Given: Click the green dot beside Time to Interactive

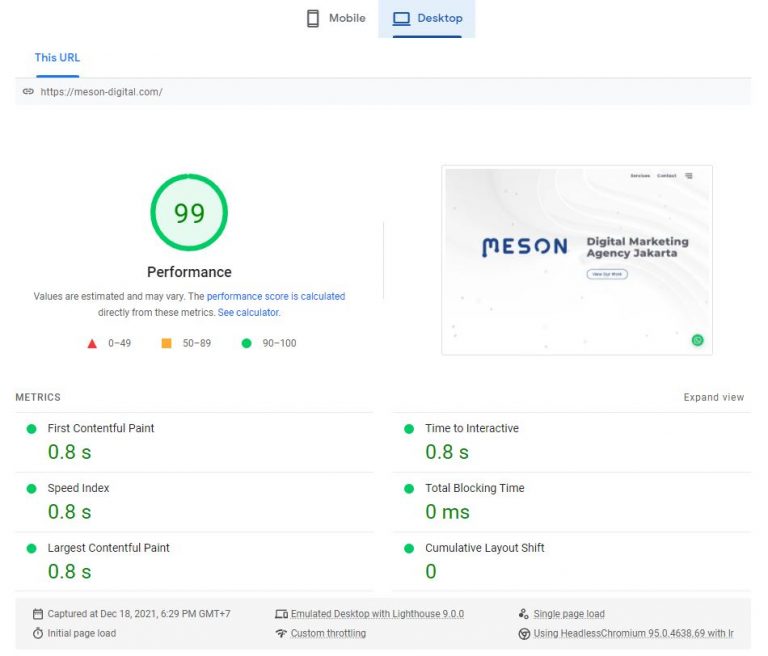Looking at the screenshot, I should click(409, 429).
